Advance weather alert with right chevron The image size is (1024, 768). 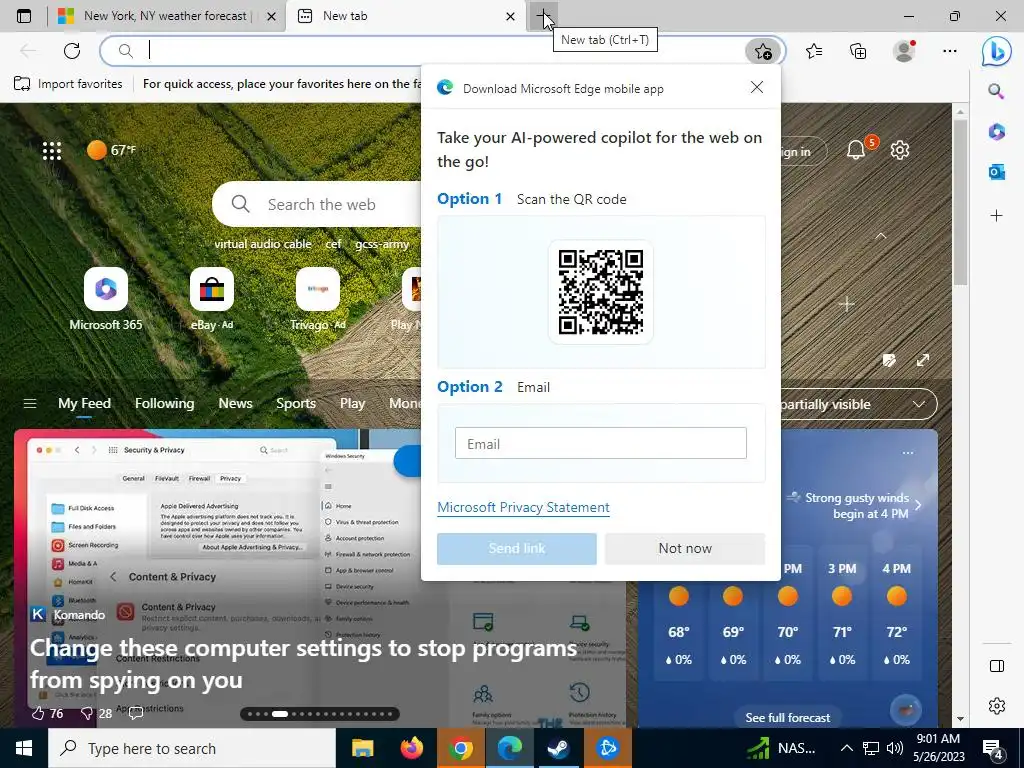pos(918,505)
